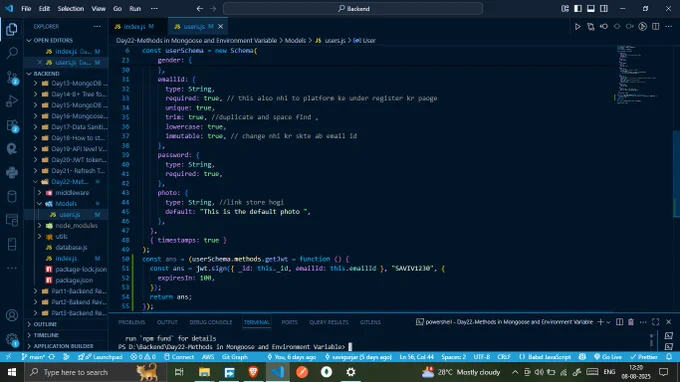Maximize the terminal panel size
The image size is (680, 382).
click(x=656, y=322)
